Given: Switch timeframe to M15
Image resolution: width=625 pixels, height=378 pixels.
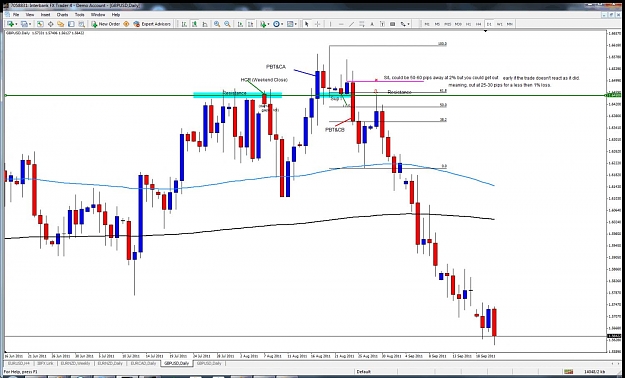Looking at the screenshot, I should click(448, 24).
